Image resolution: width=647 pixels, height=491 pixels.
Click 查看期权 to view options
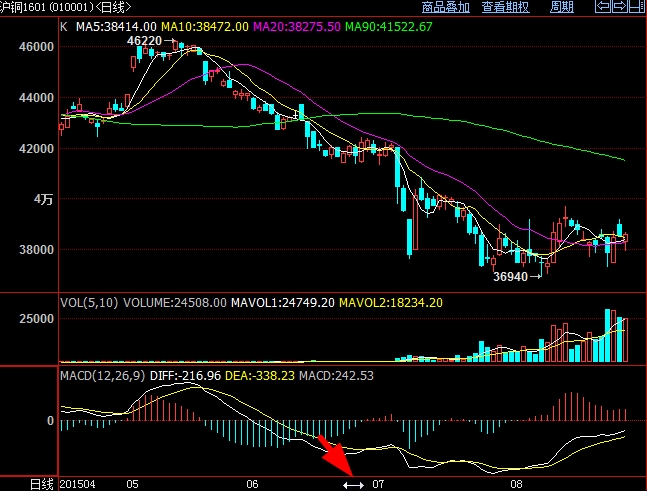tap(506, 7)
